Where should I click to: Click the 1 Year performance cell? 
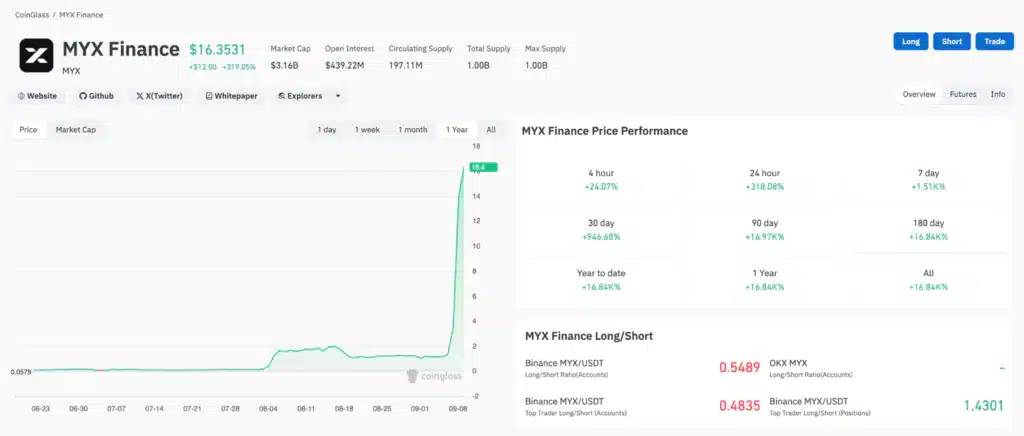click(x=765, y=280)
